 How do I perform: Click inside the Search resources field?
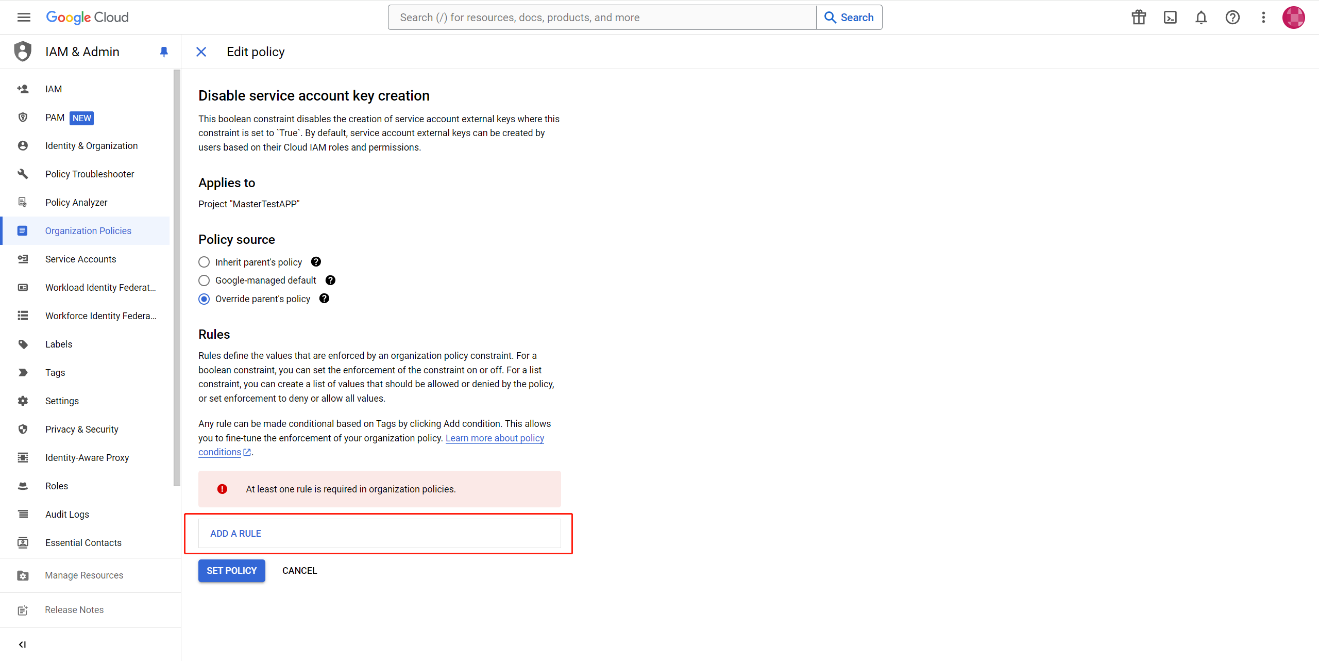click(600, 17)
